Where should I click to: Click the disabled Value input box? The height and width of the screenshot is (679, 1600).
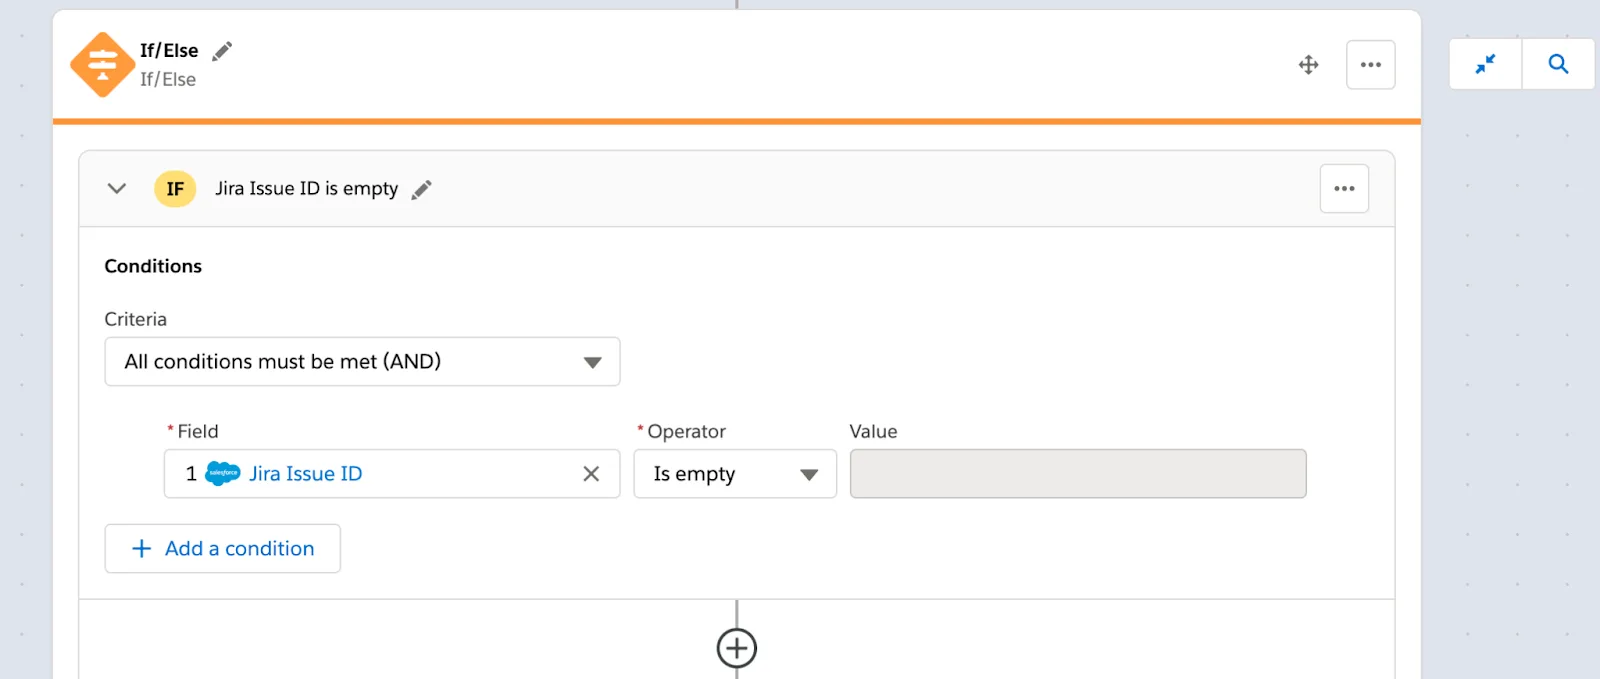1077,473
